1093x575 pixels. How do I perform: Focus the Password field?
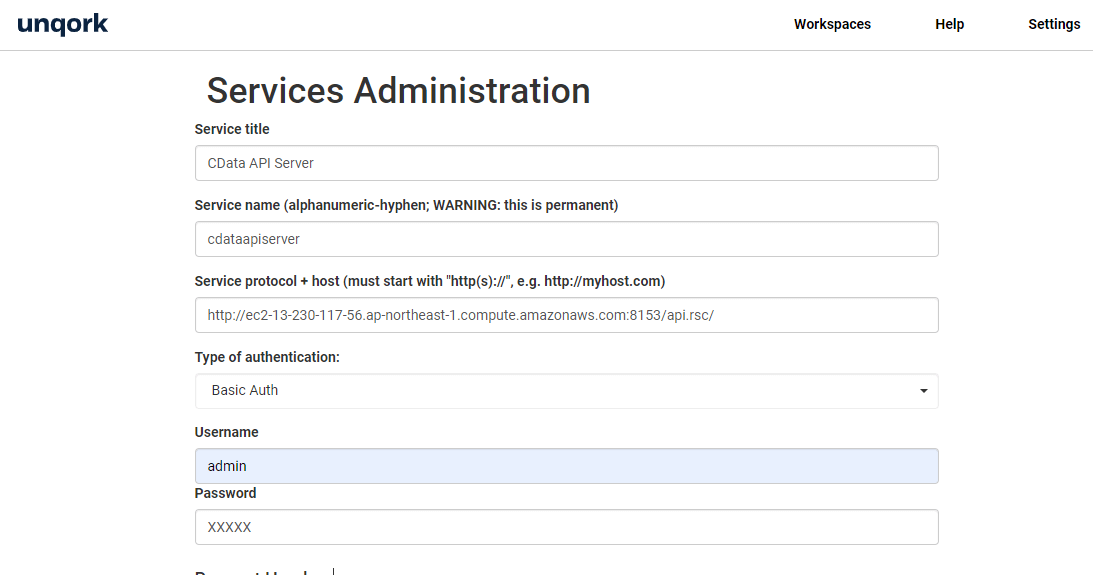[567, 527]
